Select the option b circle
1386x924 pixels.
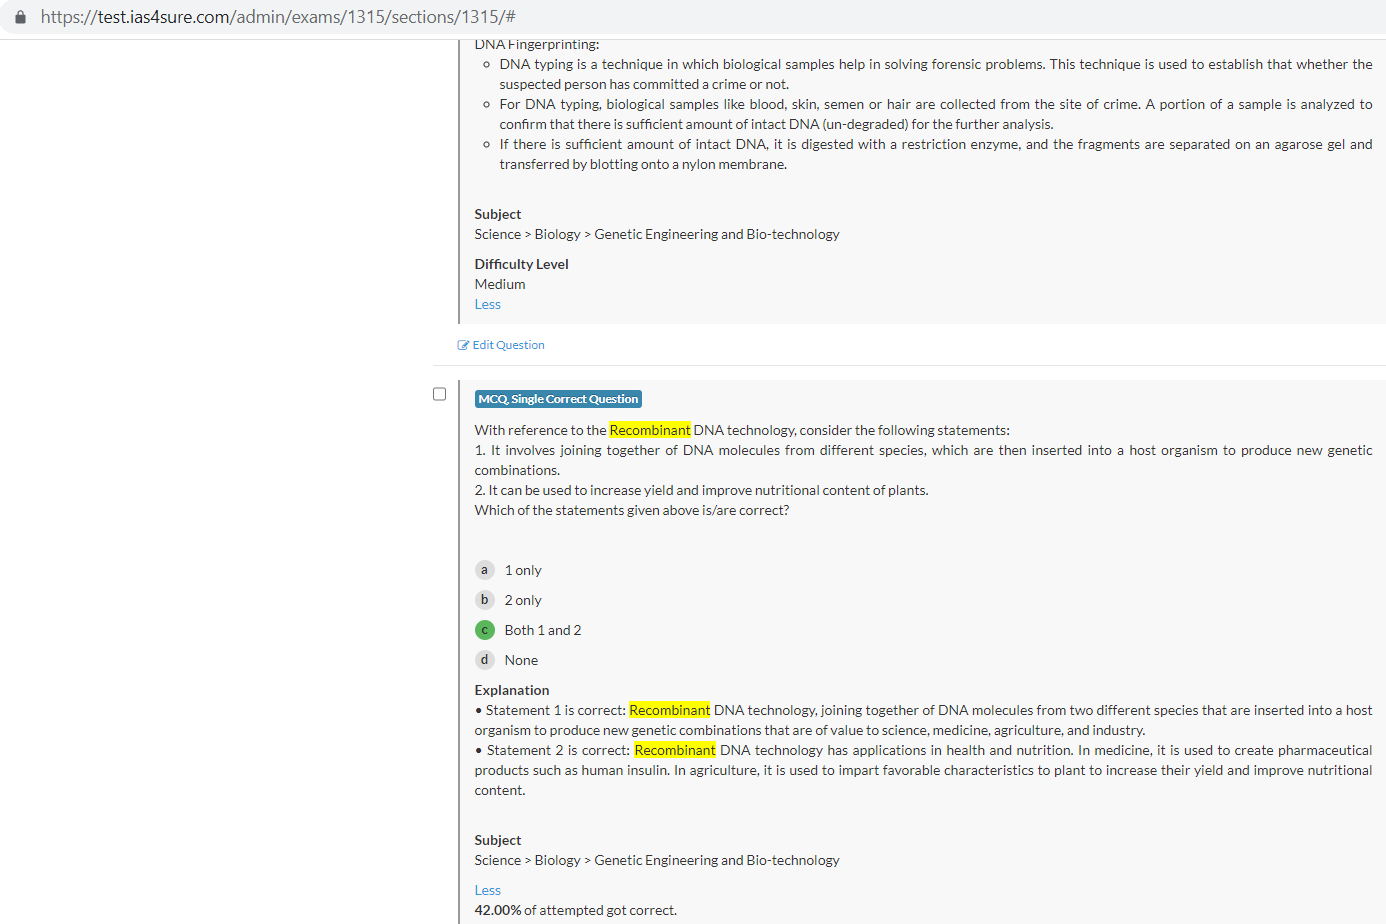pos(484,600)
